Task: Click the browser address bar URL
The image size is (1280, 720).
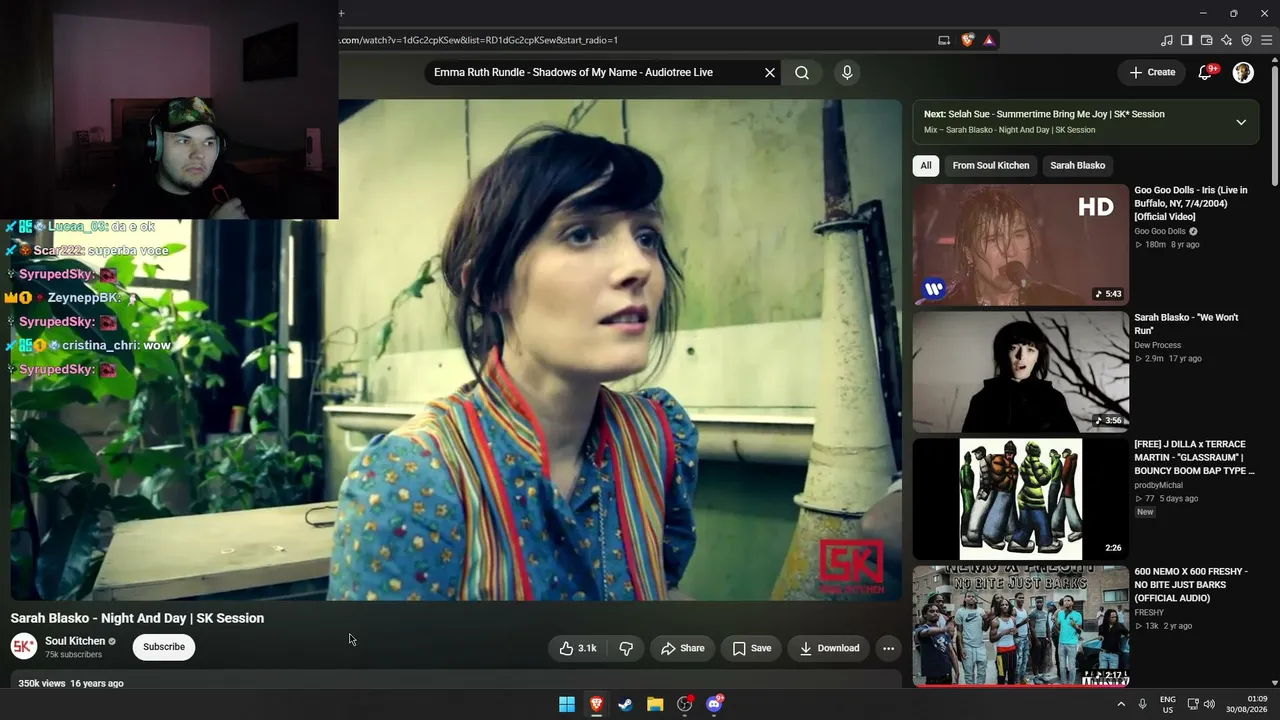Action: [x=480, y=40]
